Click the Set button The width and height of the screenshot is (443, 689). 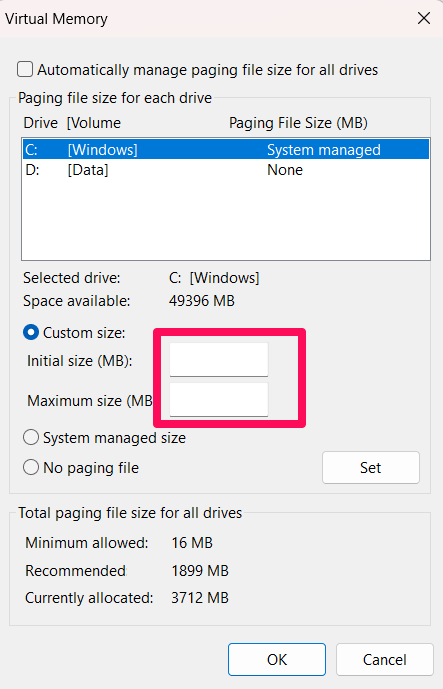pyautogui.click(x=370, y=468)
